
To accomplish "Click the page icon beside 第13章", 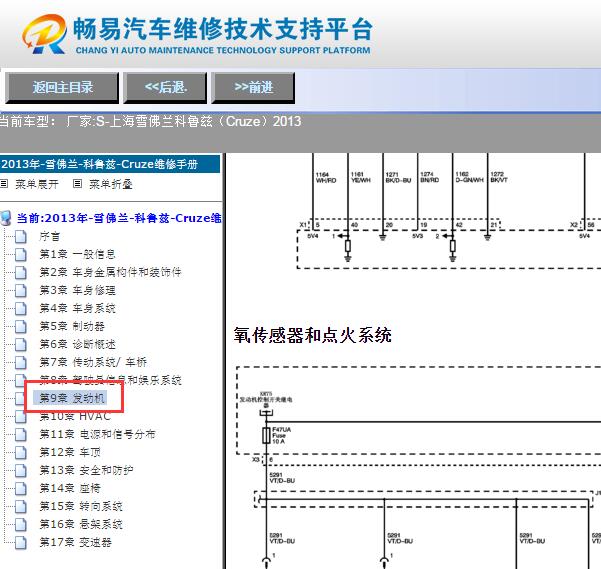I will point(21,471).
